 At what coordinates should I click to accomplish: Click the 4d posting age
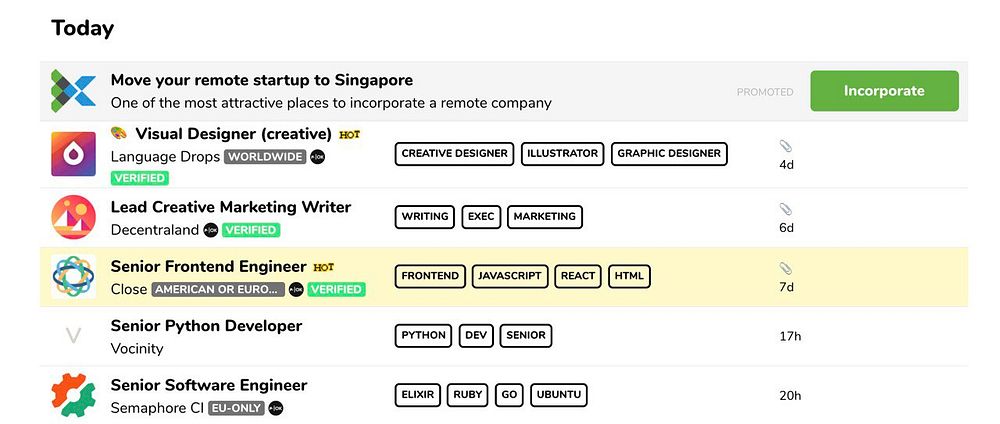(x=786, y=165)
